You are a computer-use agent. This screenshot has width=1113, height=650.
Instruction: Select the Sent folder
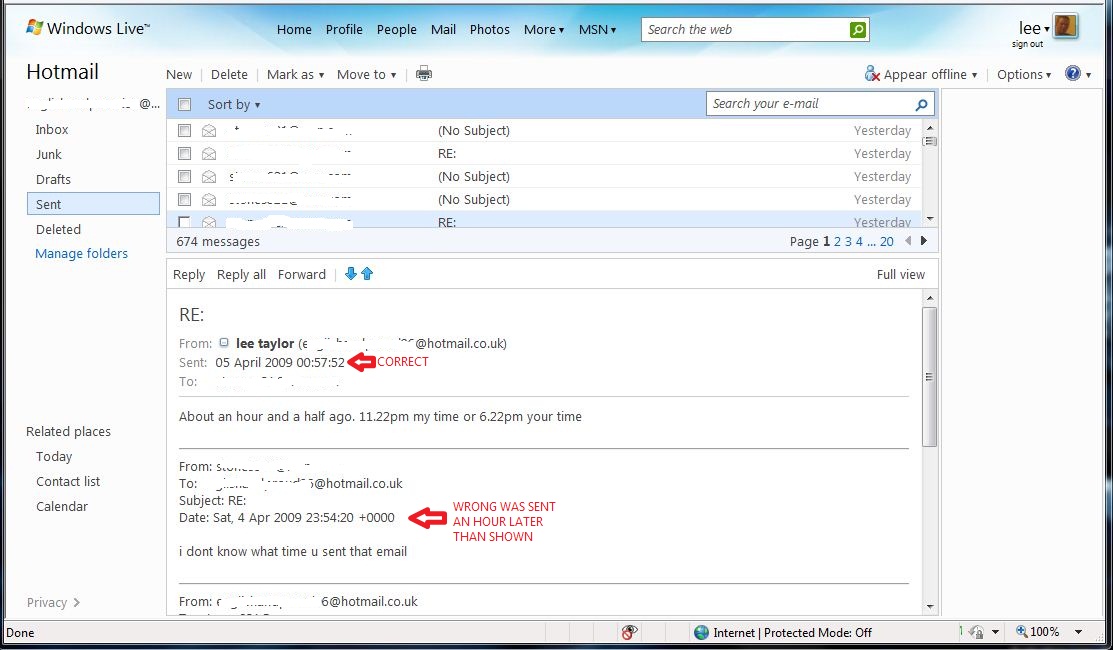[x=93, y=204]
